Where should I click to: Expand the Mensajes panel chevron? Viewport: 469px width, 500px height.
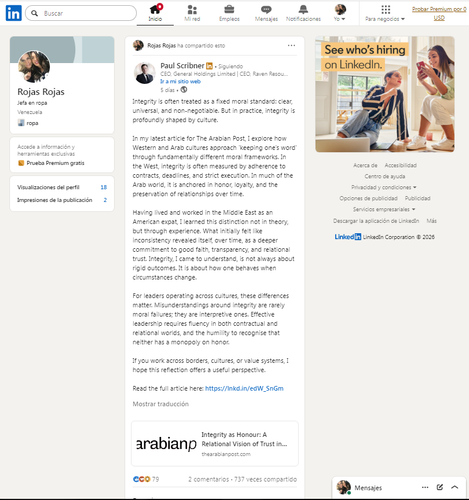tap(455, 487)
